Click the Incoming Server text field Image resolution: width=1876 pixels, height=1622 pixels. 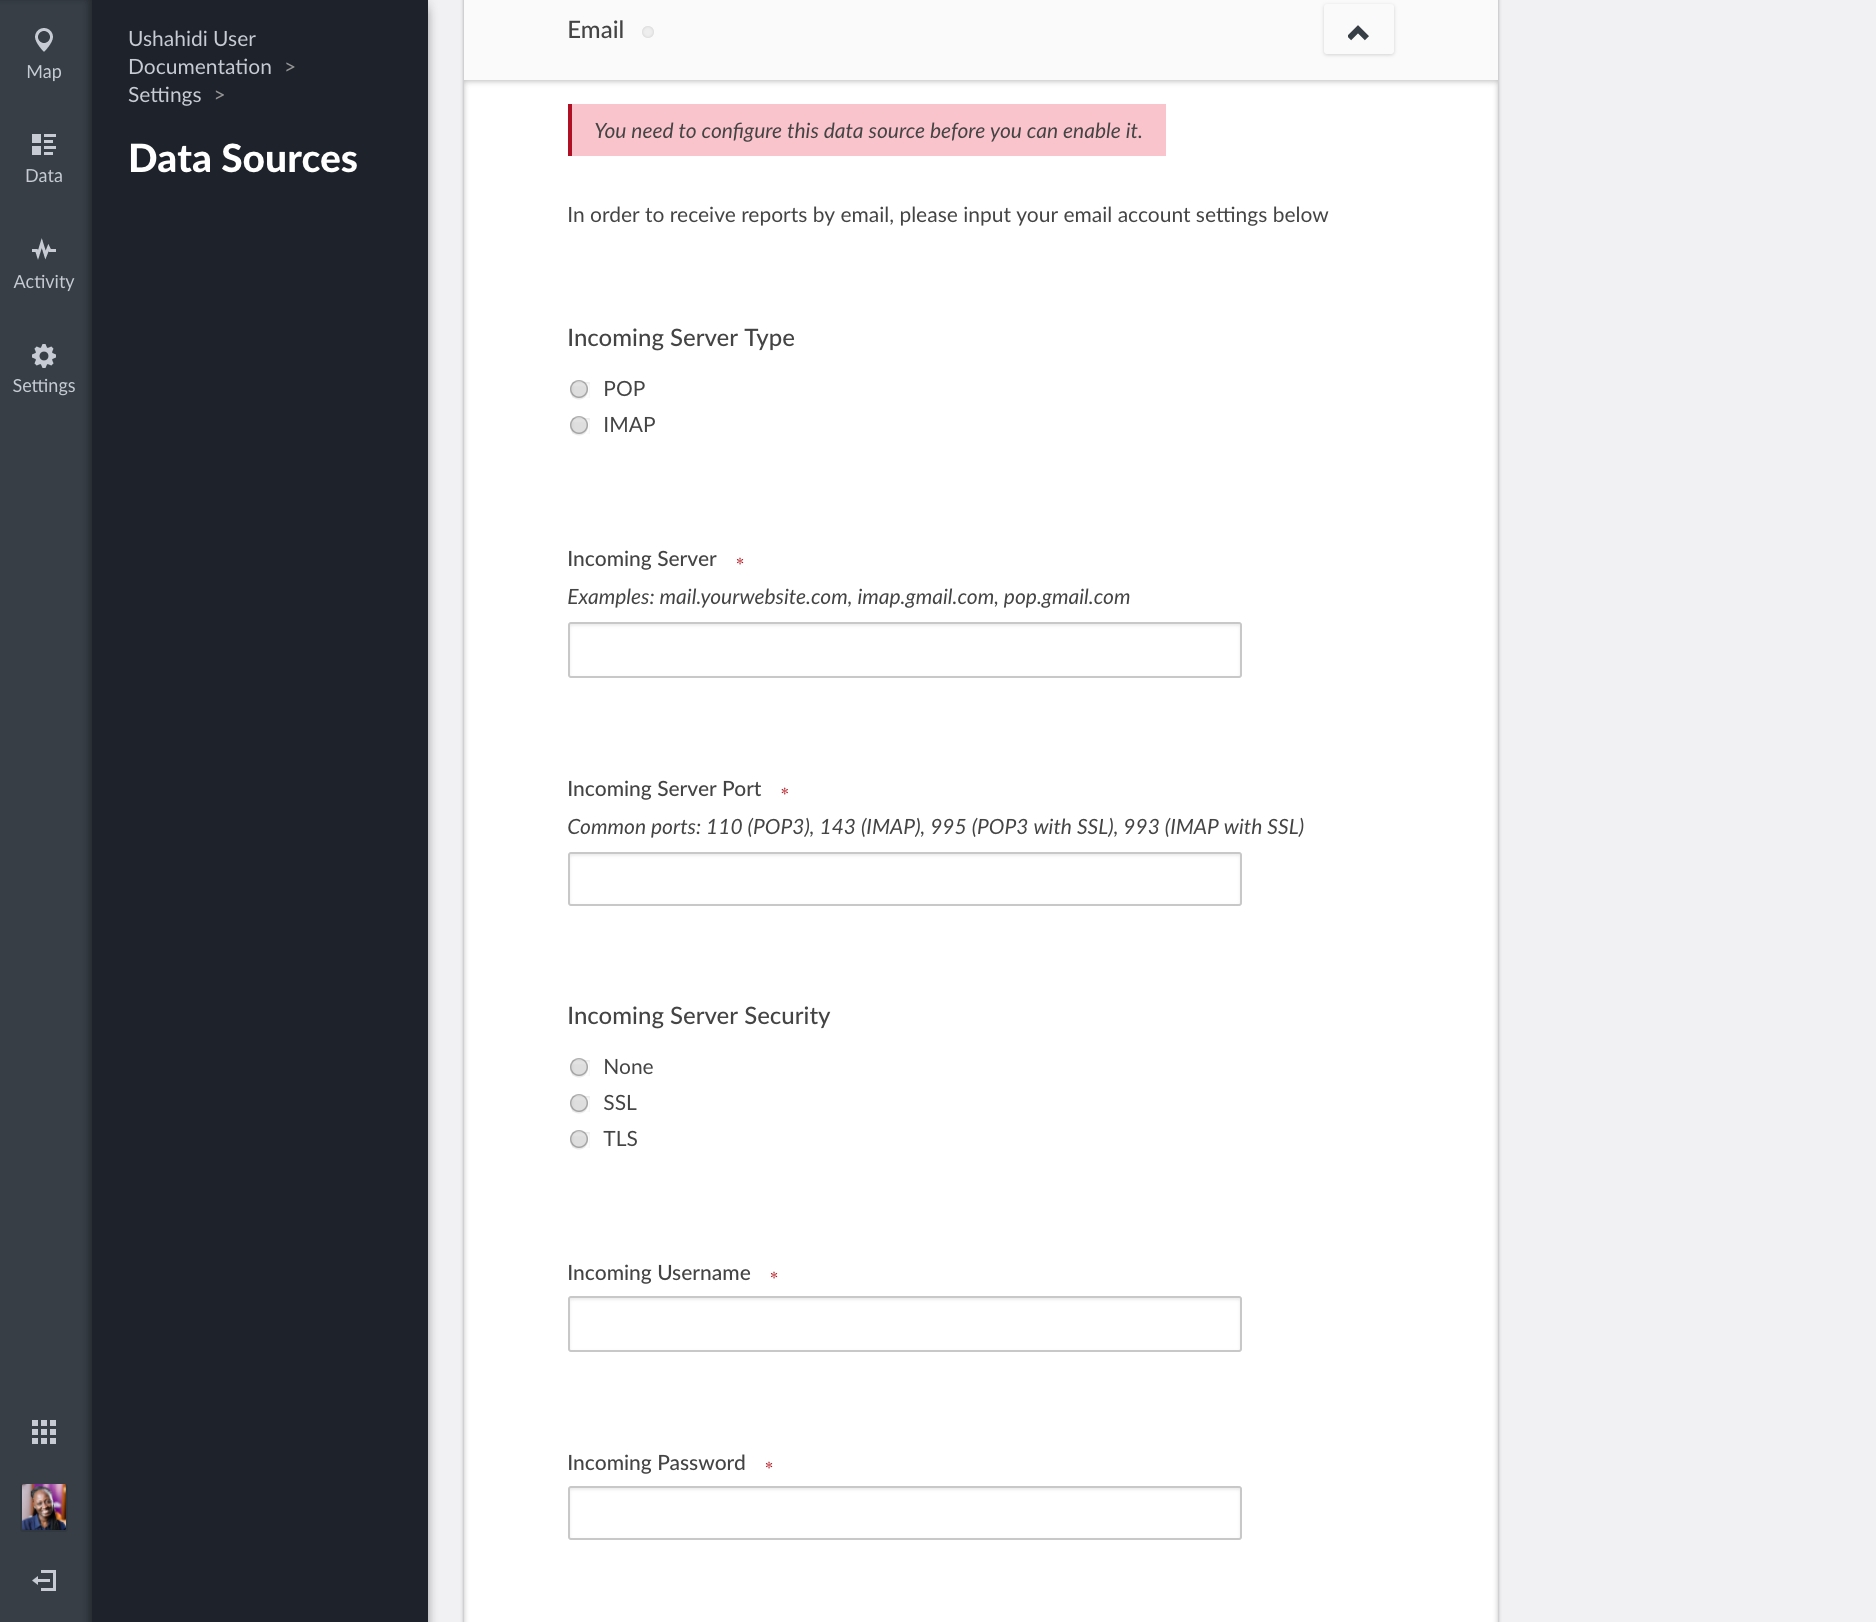[x=904, y=650]
